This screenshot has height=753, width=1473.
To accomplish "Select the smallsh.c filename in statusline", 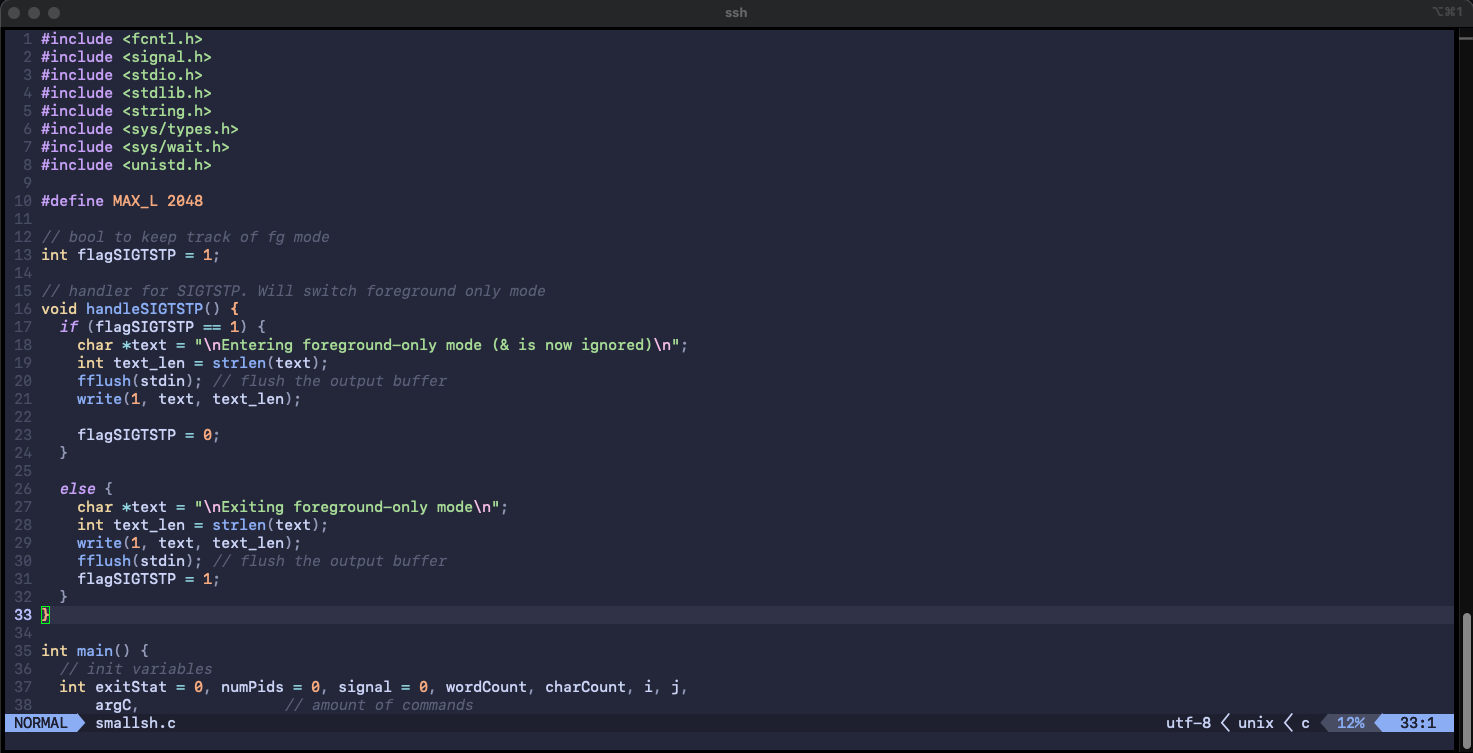I will (136, 722).
